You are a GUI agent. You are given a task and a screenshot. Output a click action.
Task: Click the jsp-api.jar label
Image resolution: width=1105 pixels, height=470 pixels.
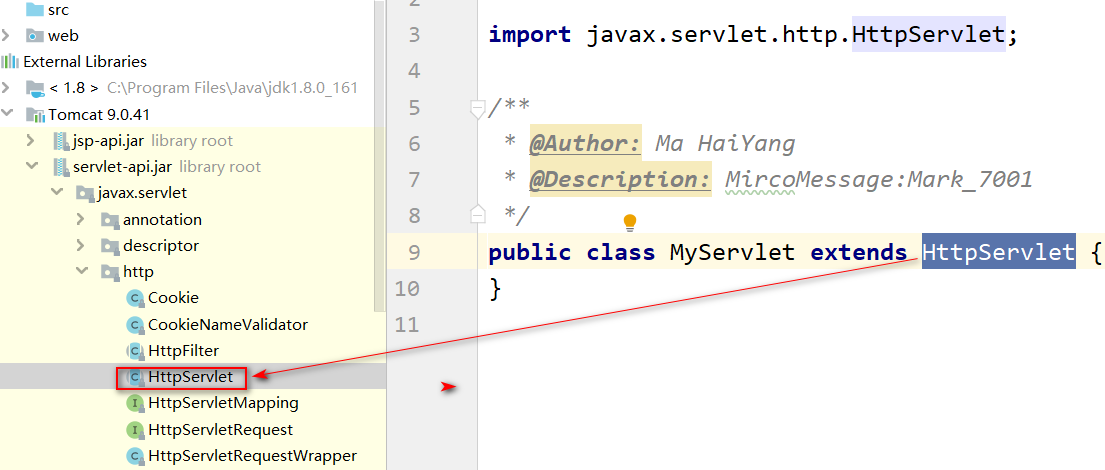[x=109, y=141]
